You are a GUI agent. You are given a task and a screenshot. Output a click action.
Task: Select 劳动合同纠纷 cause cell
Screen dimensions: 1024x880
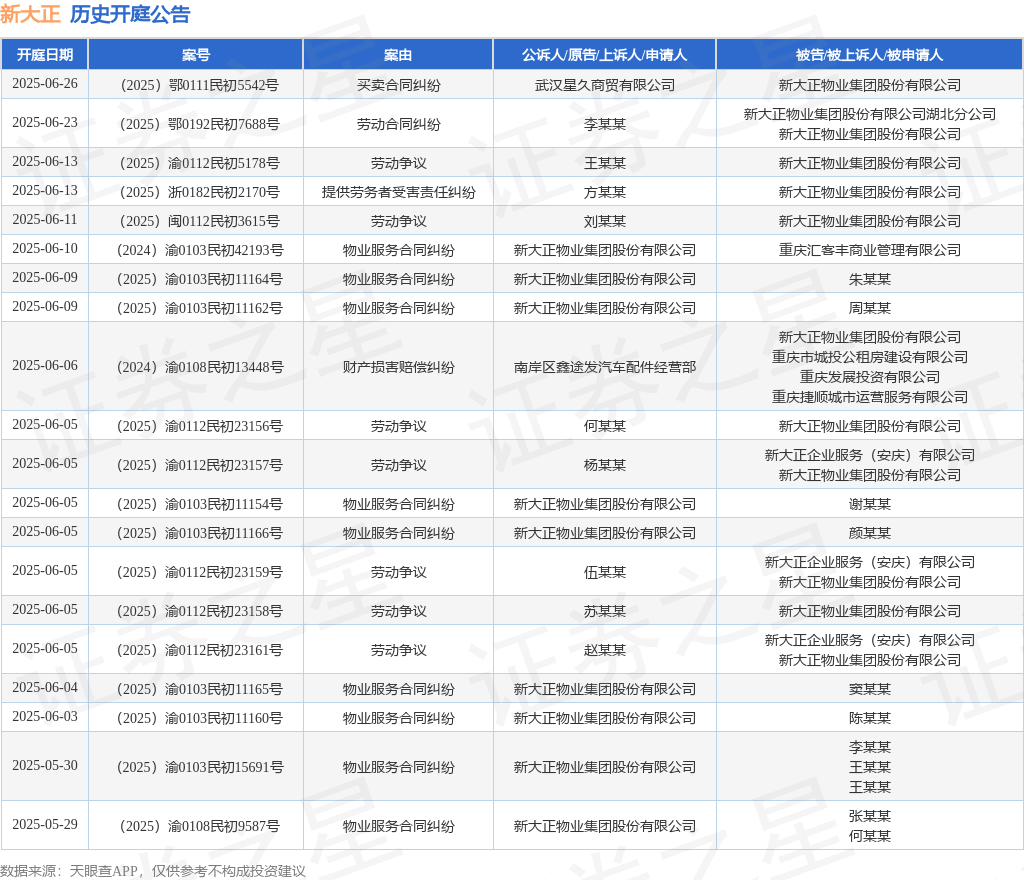[x=398, y=124]
